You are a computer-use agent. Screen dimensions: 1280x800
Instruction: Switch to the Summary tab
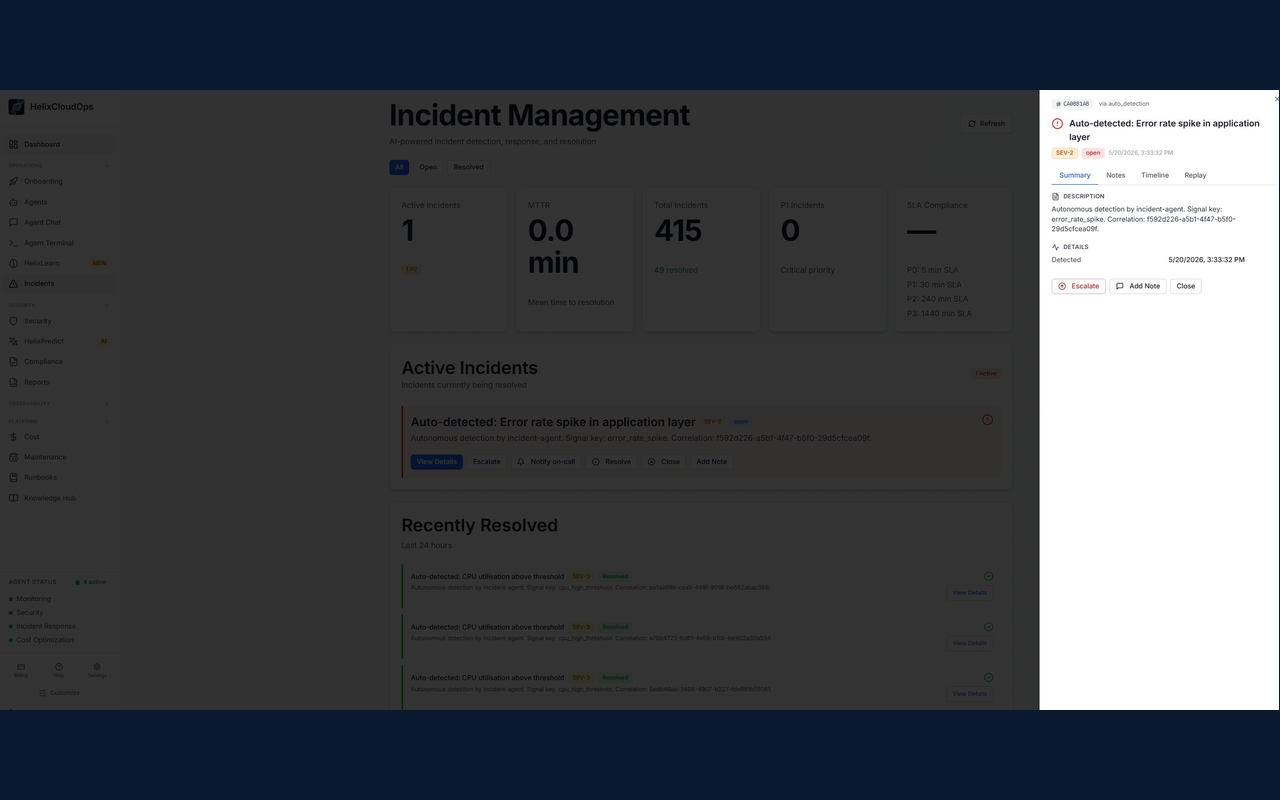[x=1075, y=175]
